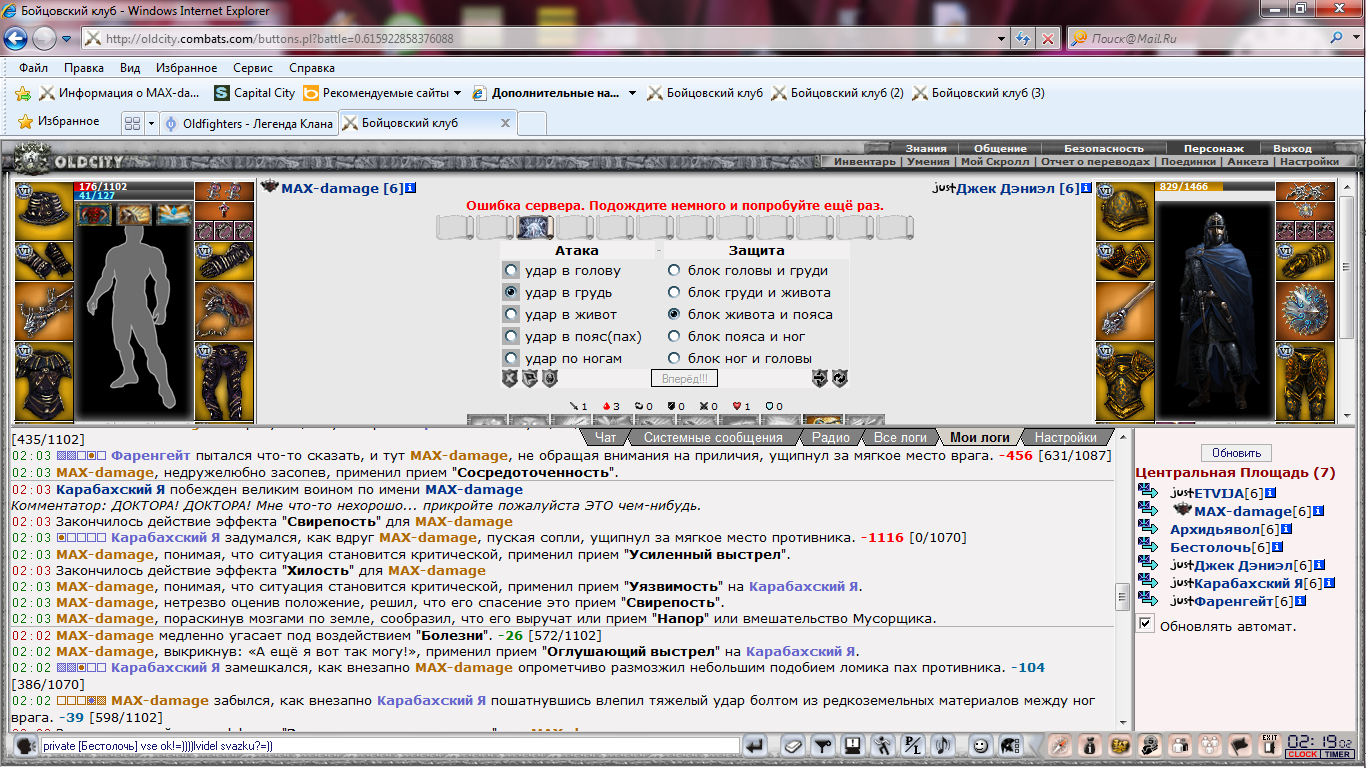Select attack 'удар в живот'
The image size is (1366, 768).
tap(511, 315)
